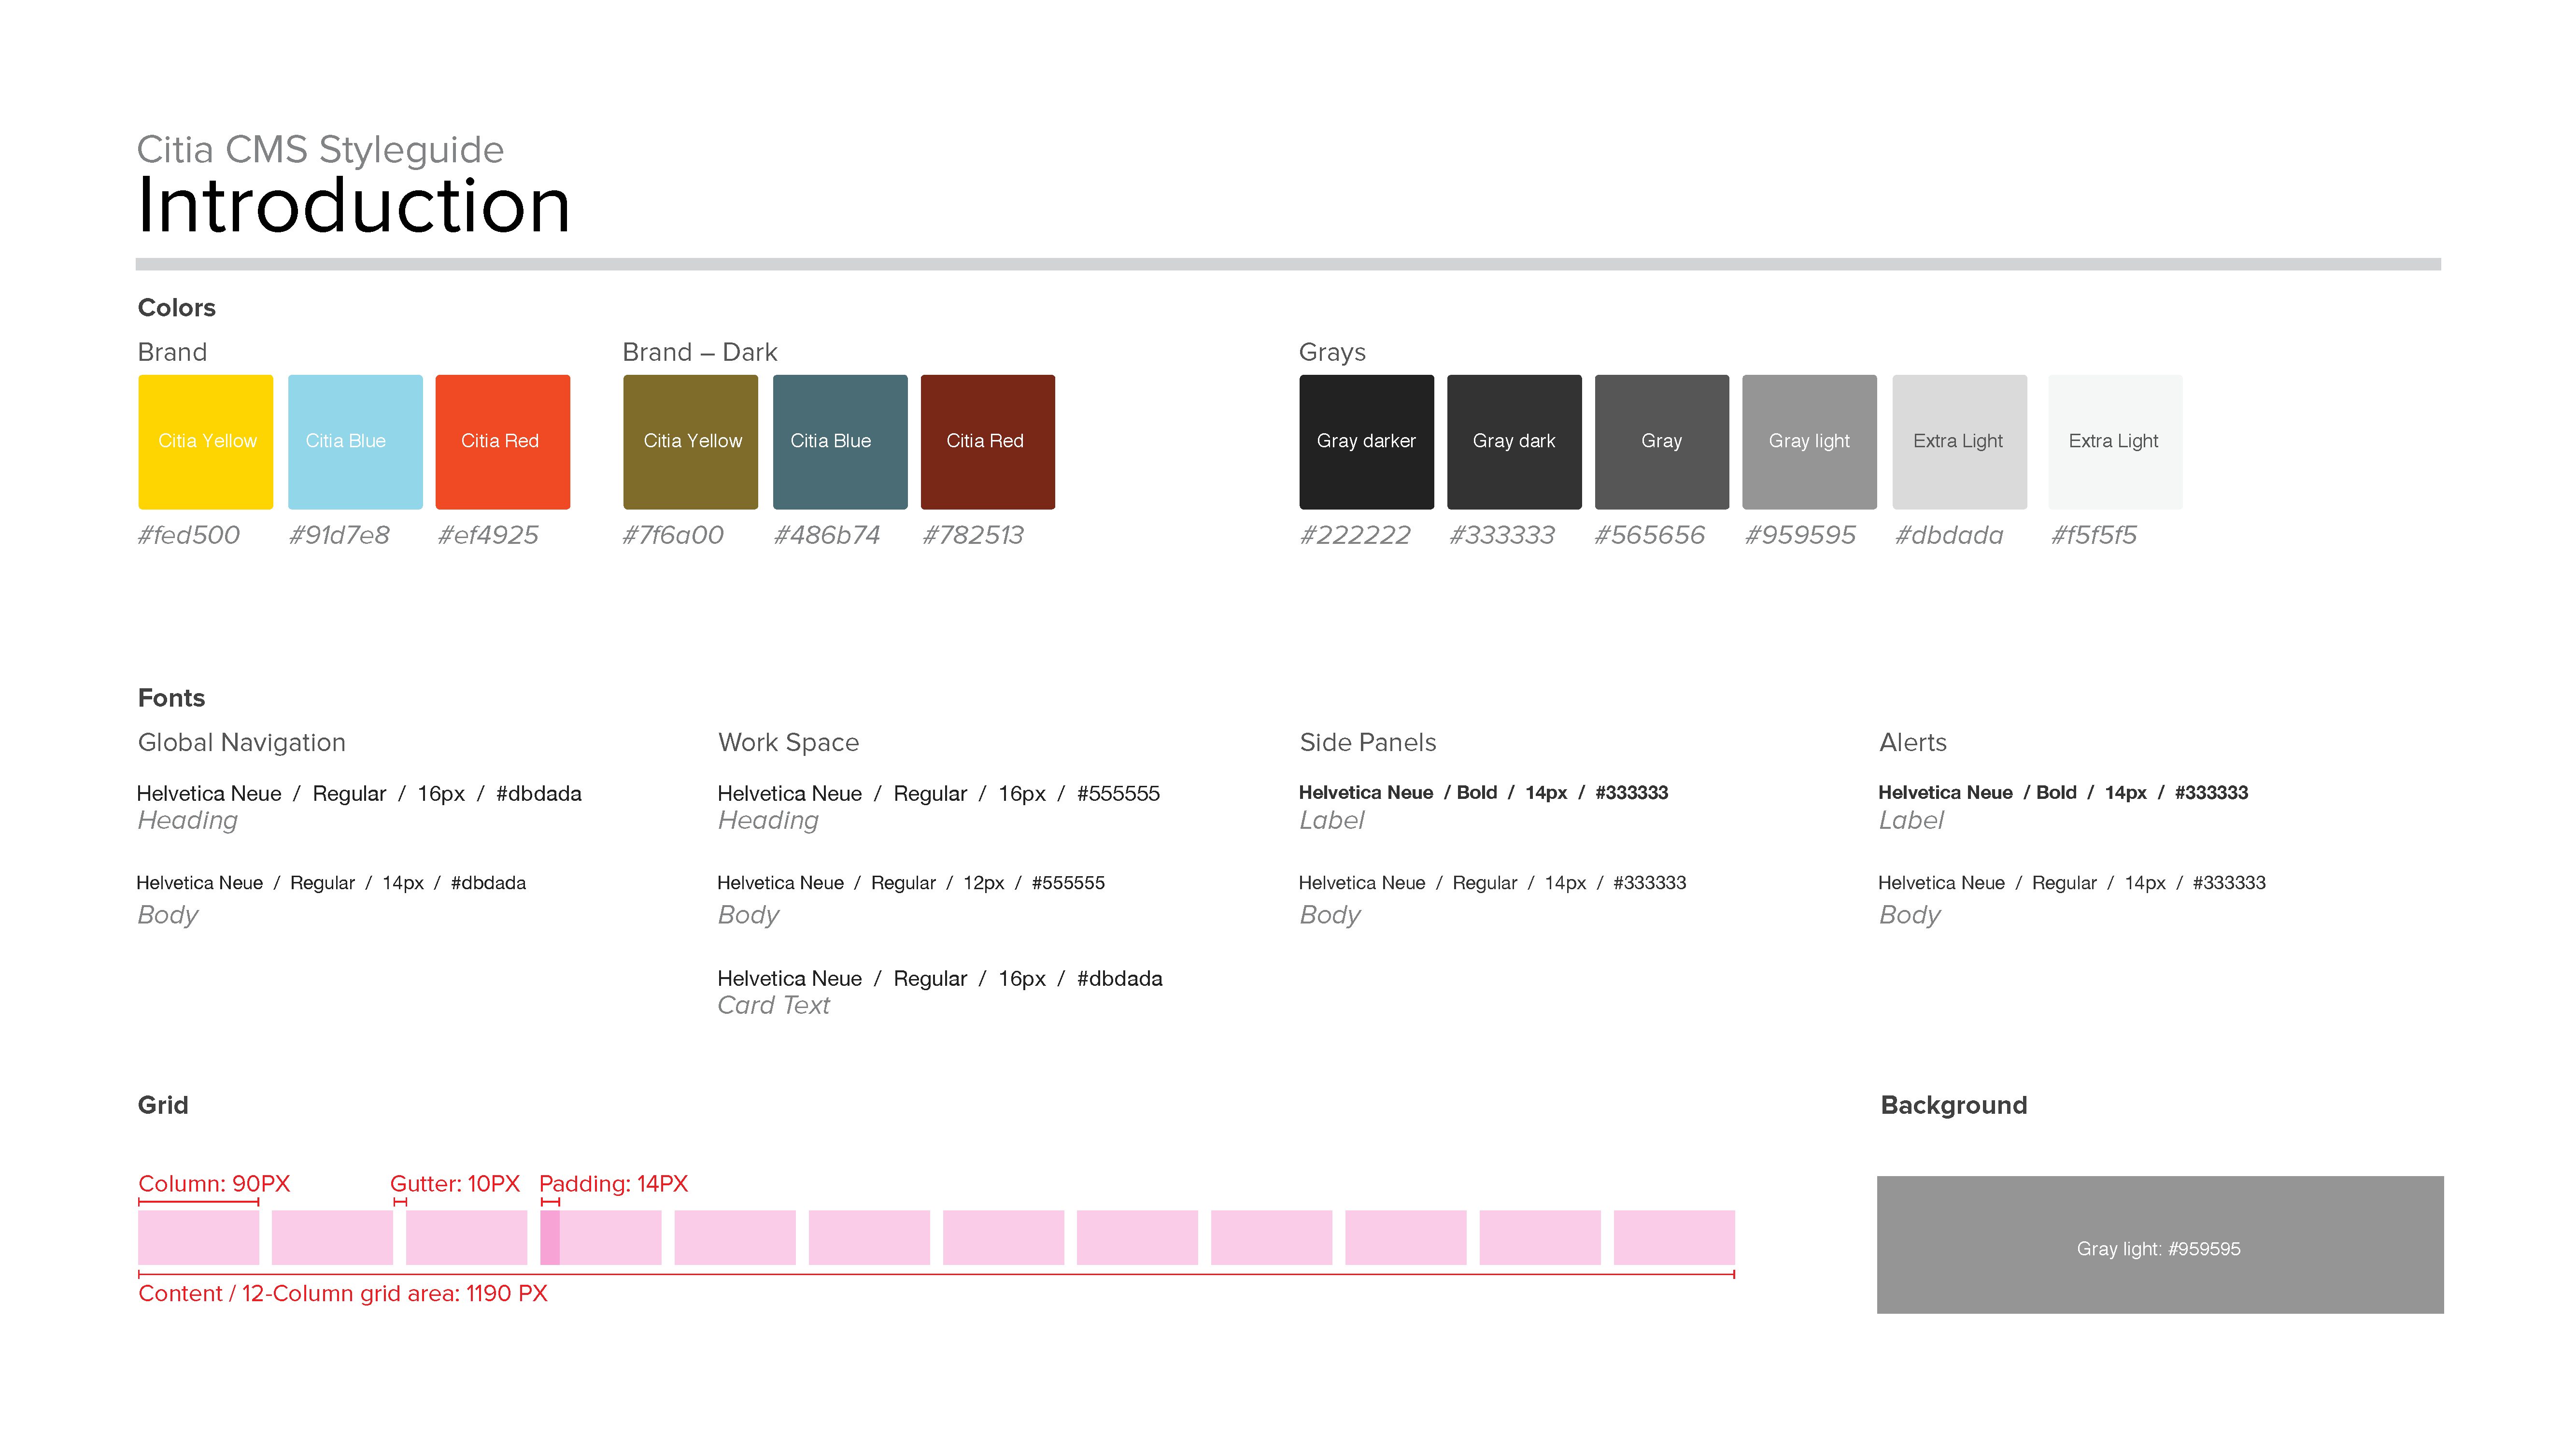Click the Work Space label

788,742
